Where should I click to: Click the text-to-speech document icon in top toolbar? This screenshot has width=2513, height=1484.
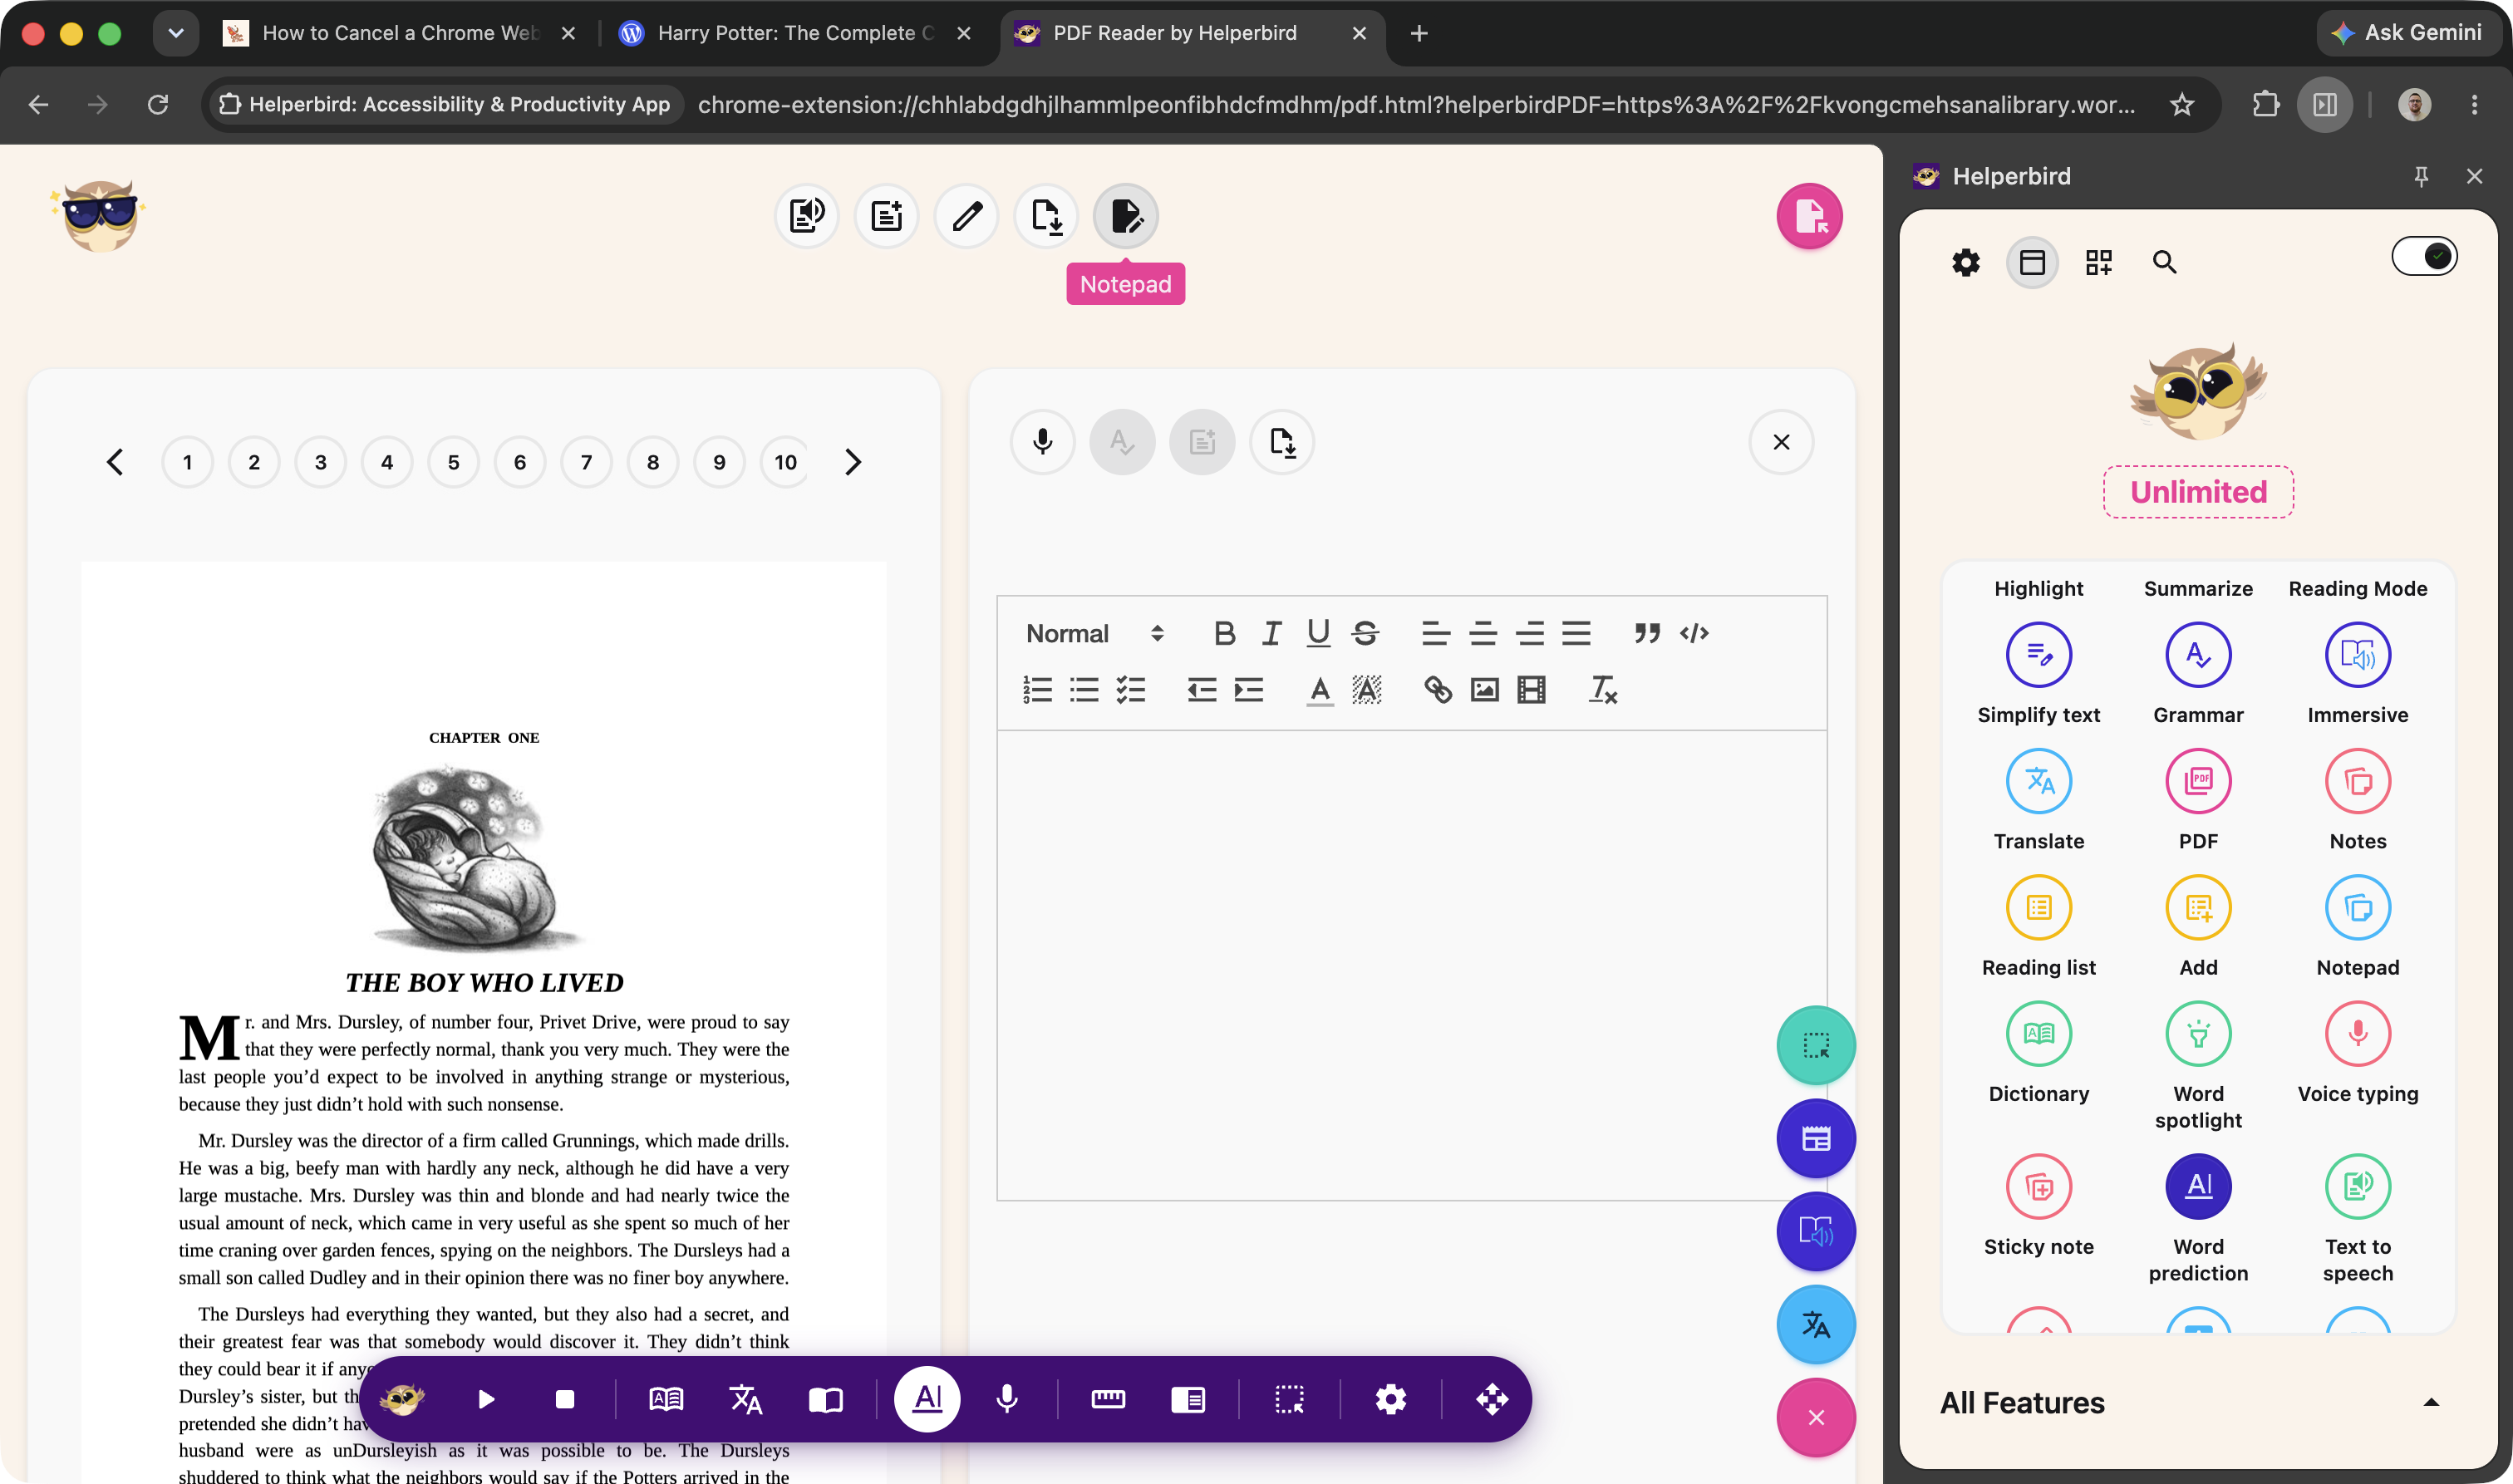[x=806, y=216]
